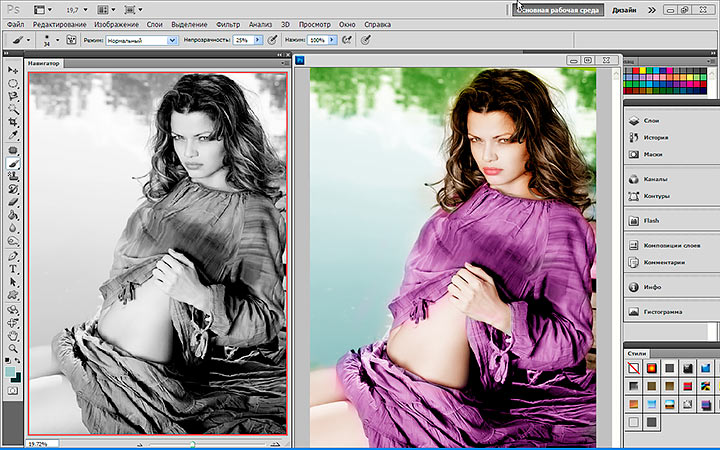This screenshot has width=720, height=450.
Task: Select the Paint Bucket tool
Action: click(x=13, y=215)
